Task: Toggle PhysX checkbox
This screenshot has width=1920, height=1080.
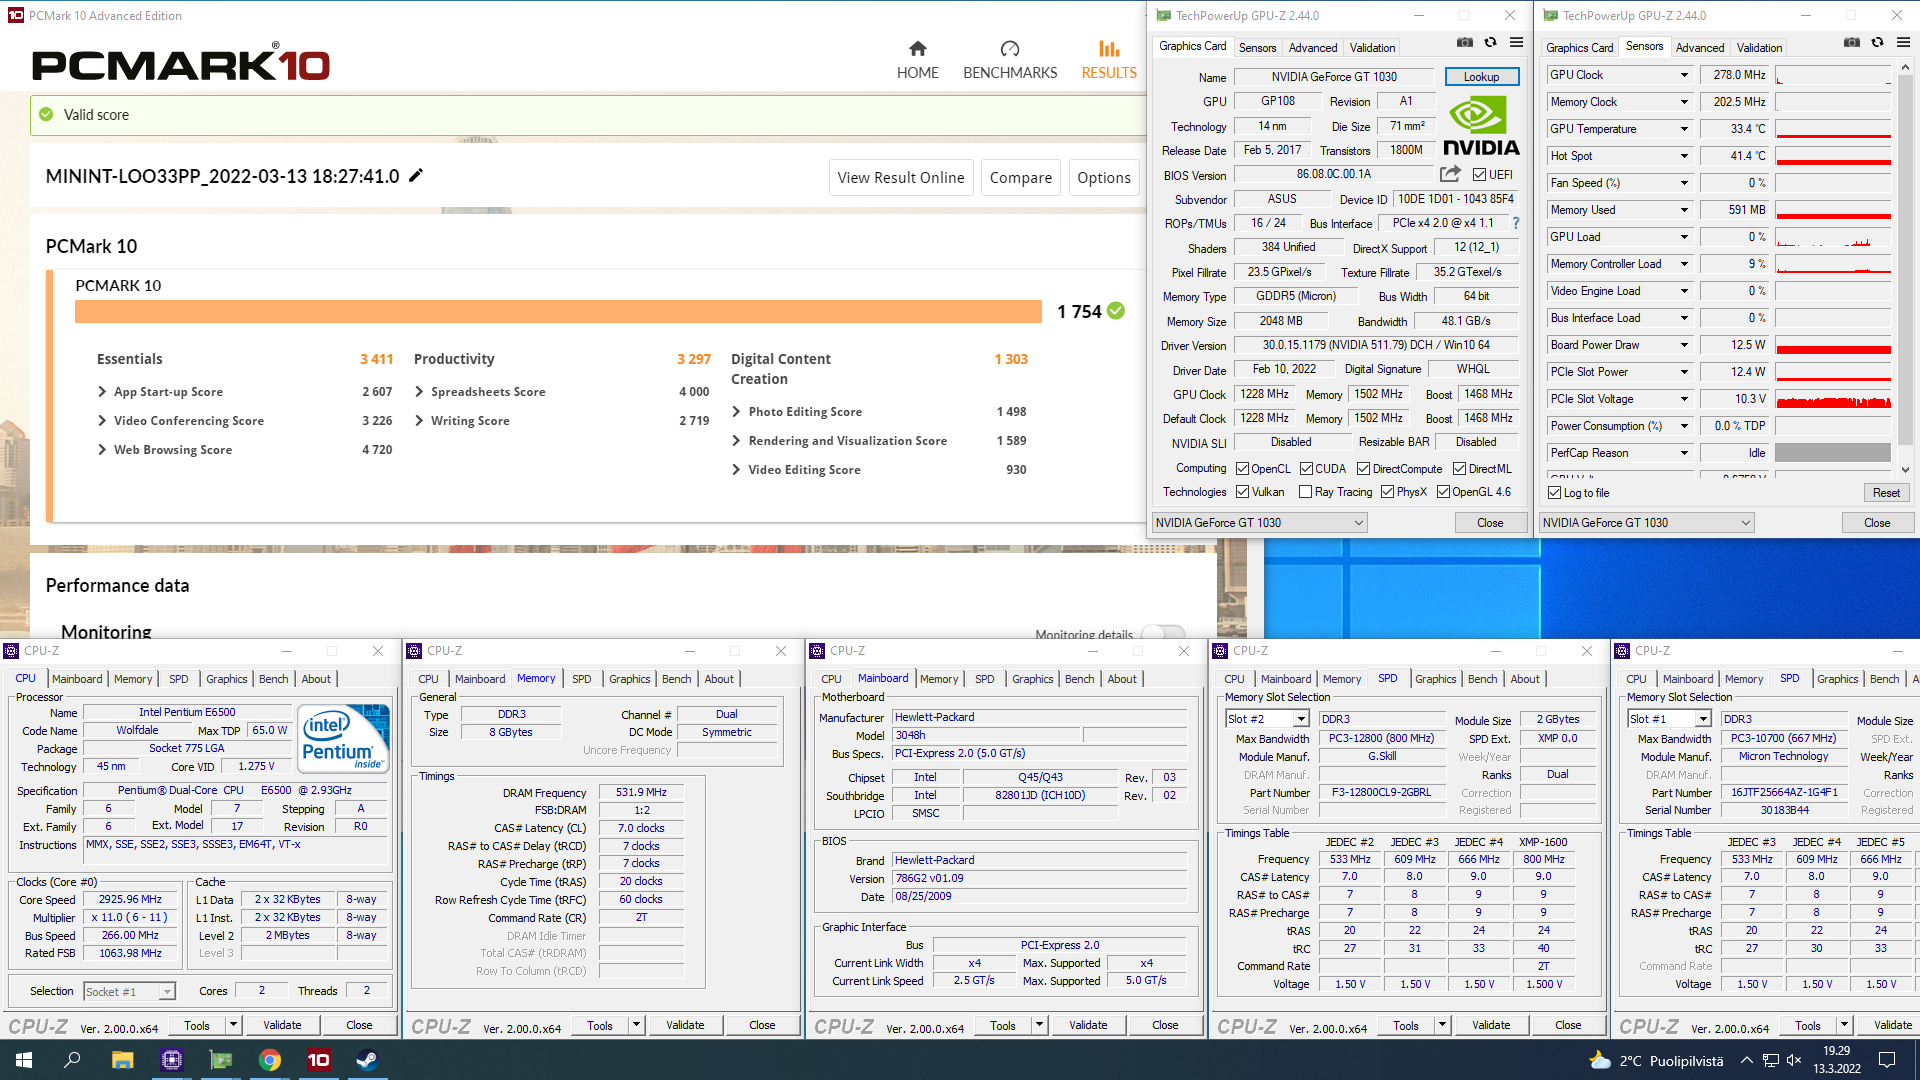Action: (1387, 491)
